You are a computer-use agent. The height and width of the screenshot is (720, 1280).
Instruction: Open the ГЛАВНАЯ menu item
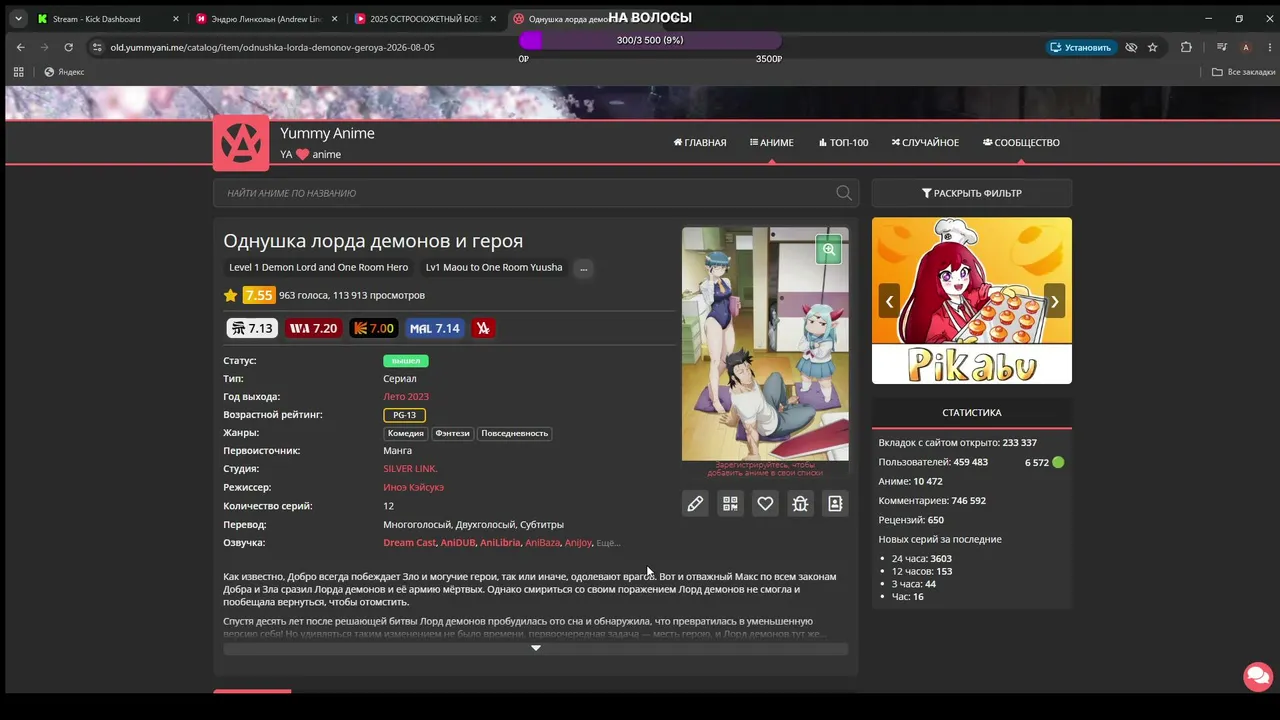pos(700,143)
